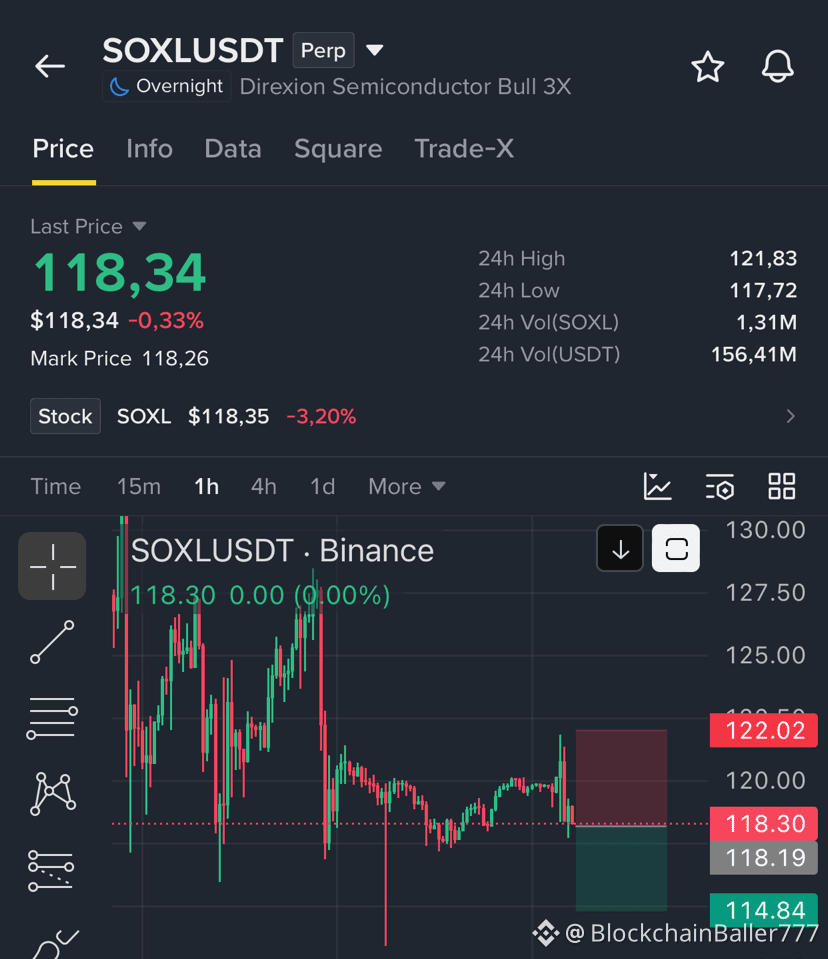Screen dimensions: 828x959
Task: Select the trend line drawing tool
Action: coord(53,642)
